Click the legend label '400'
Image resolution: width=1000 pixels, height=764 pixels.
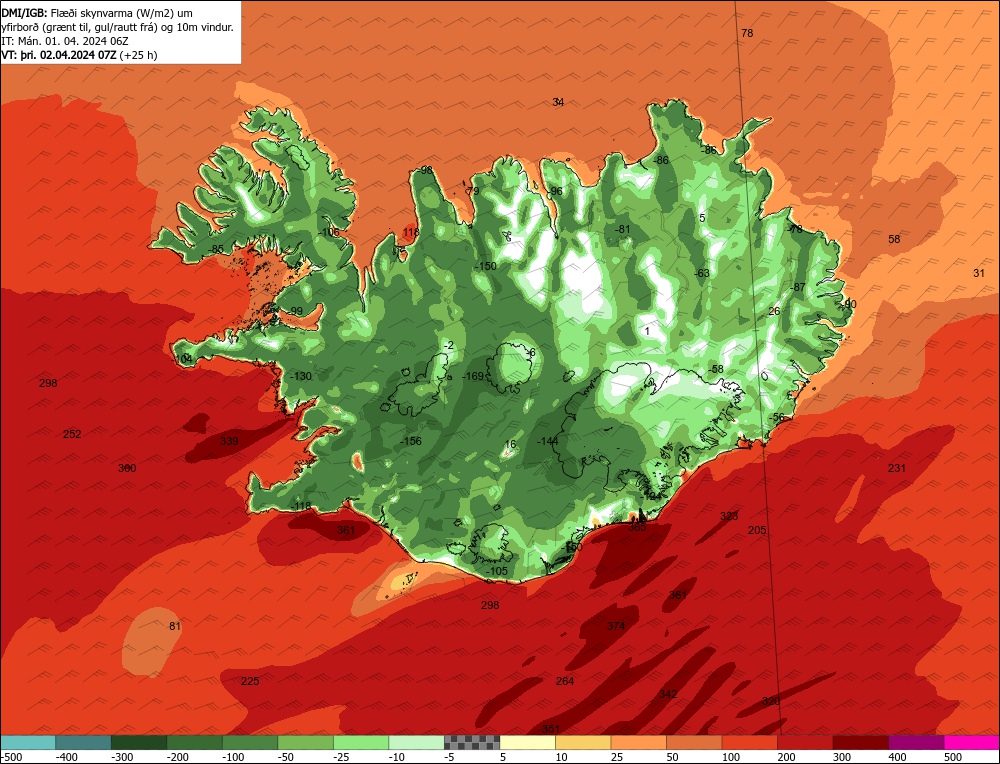[x=897, y=757]
